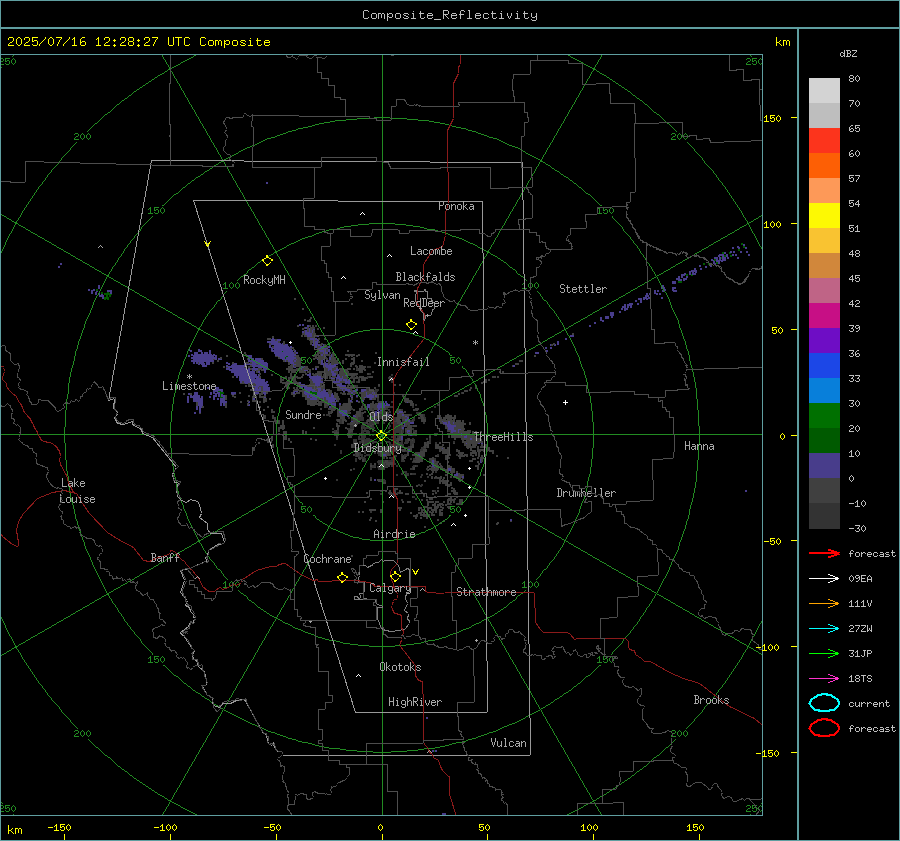This screenshot has width=900, height=841.
Task: Click the Didsbury city label
Action: tap(378, 448)
